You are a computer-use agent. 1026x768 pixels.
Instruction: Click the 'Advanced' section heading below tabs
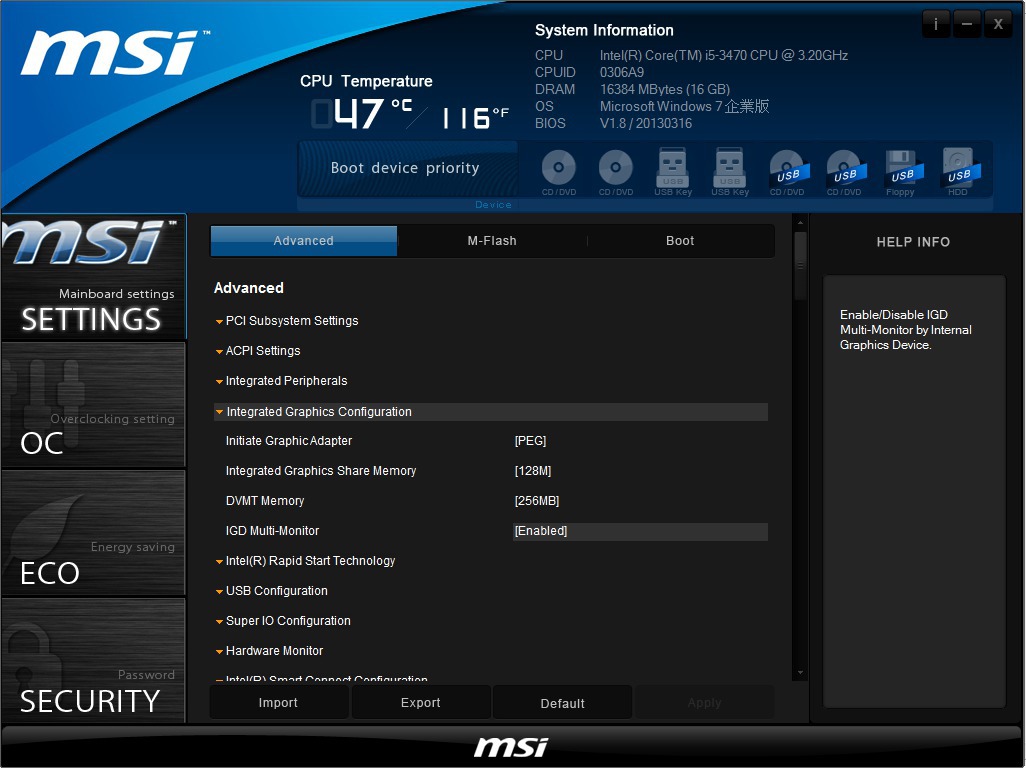coord(249,288)
